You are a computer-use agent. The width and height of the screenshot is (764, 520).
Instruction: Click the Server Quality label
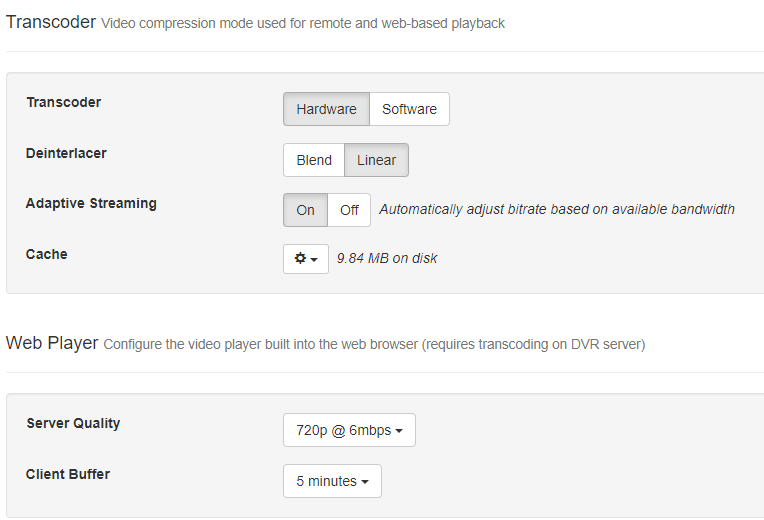click(x=73, y=423)
